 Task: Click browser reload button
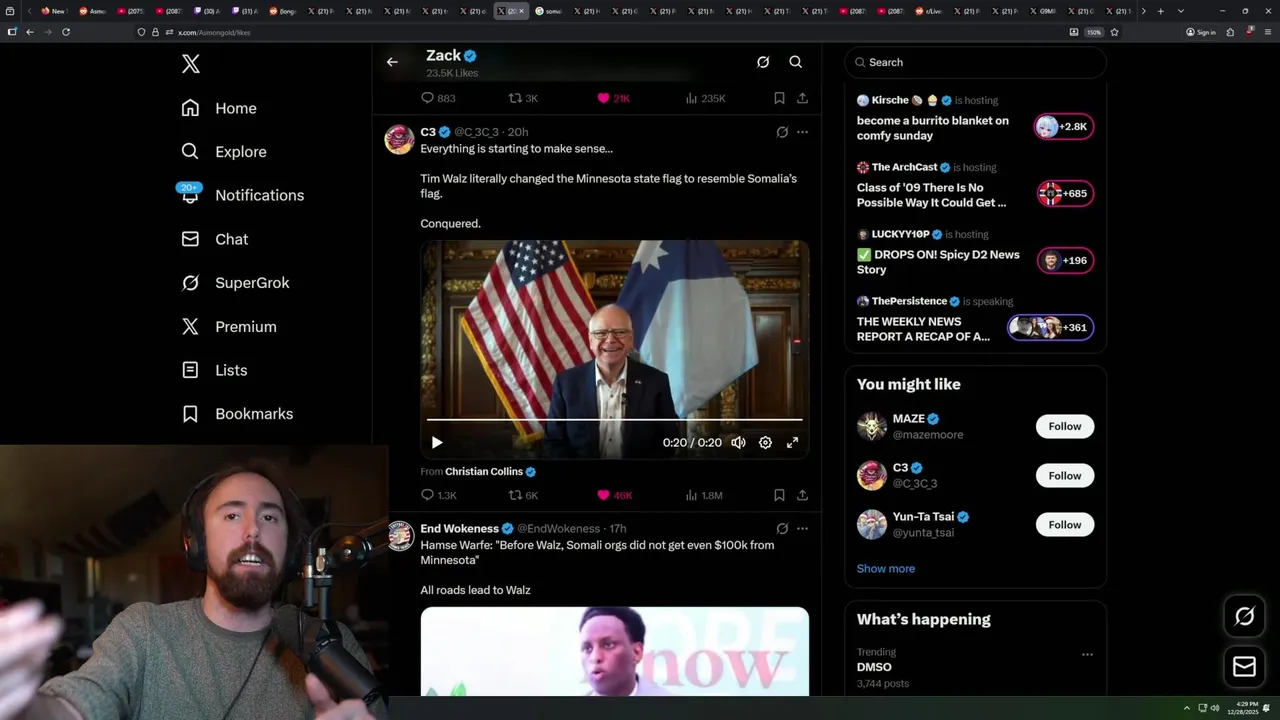pos(66,32)
